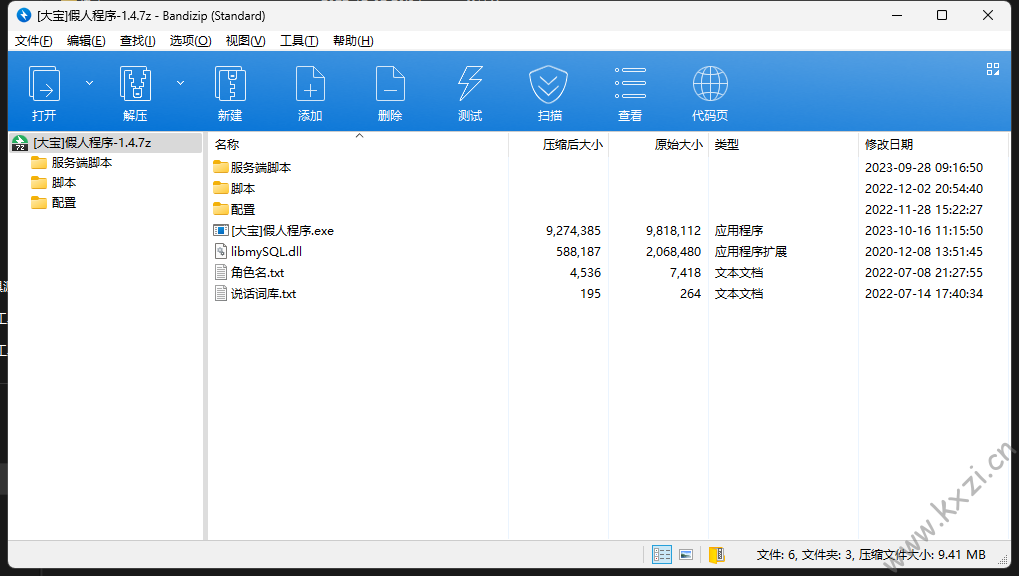Click the 7z archive icon in tree
This screenshot has height=576, width=1019.
point(20,143)
